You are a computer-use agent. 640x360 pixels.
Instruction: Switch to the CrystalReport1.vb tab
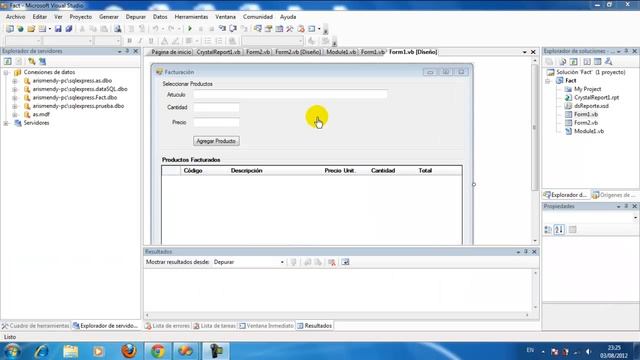pyautogui.click(x=218, y=52)
